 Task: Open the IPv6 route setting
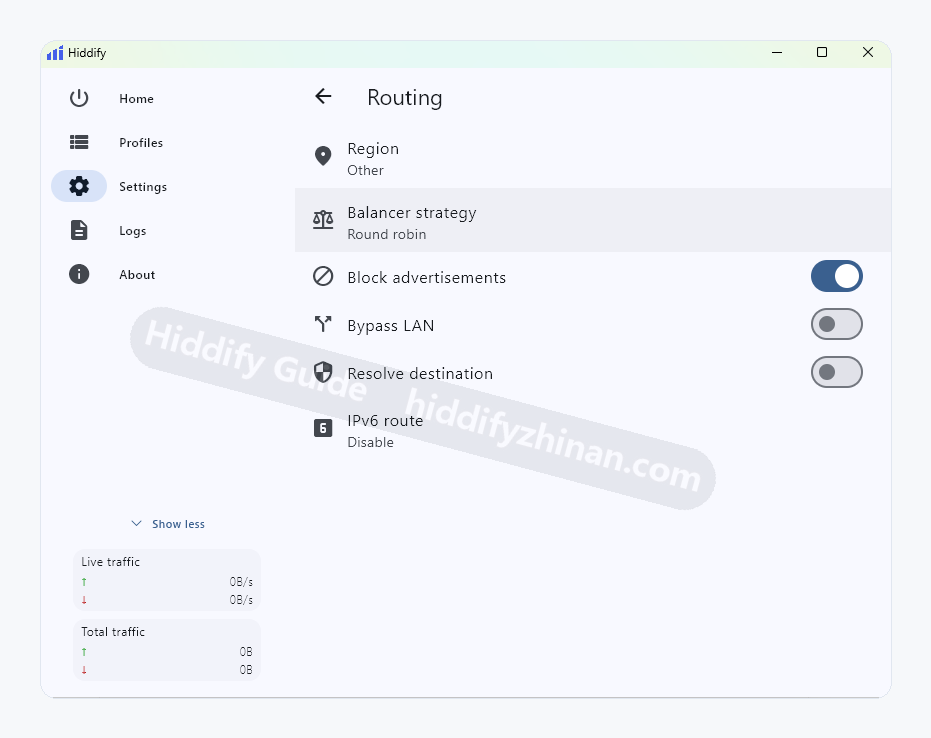pyautogui.click(x=593, y=431)
